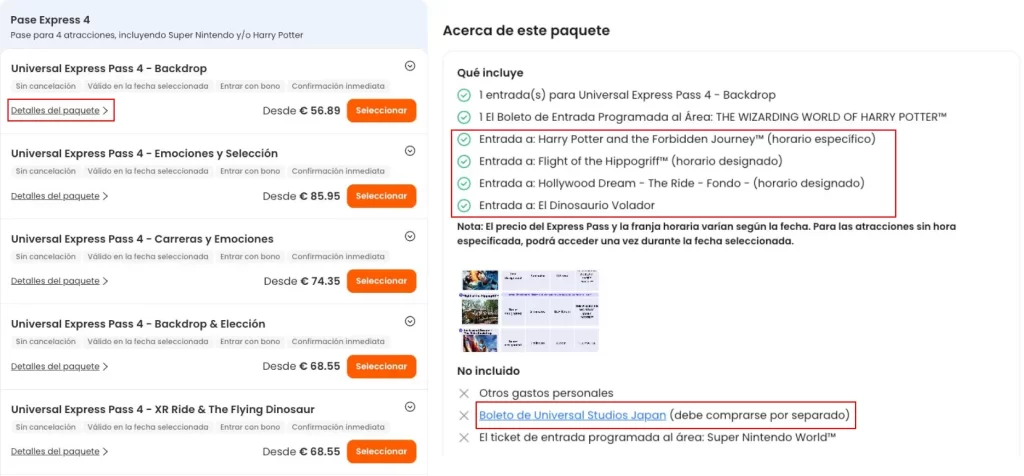Open Detalles del paquete for Backdrop pass
The image size is (1024, 476).
click(59, 110)
